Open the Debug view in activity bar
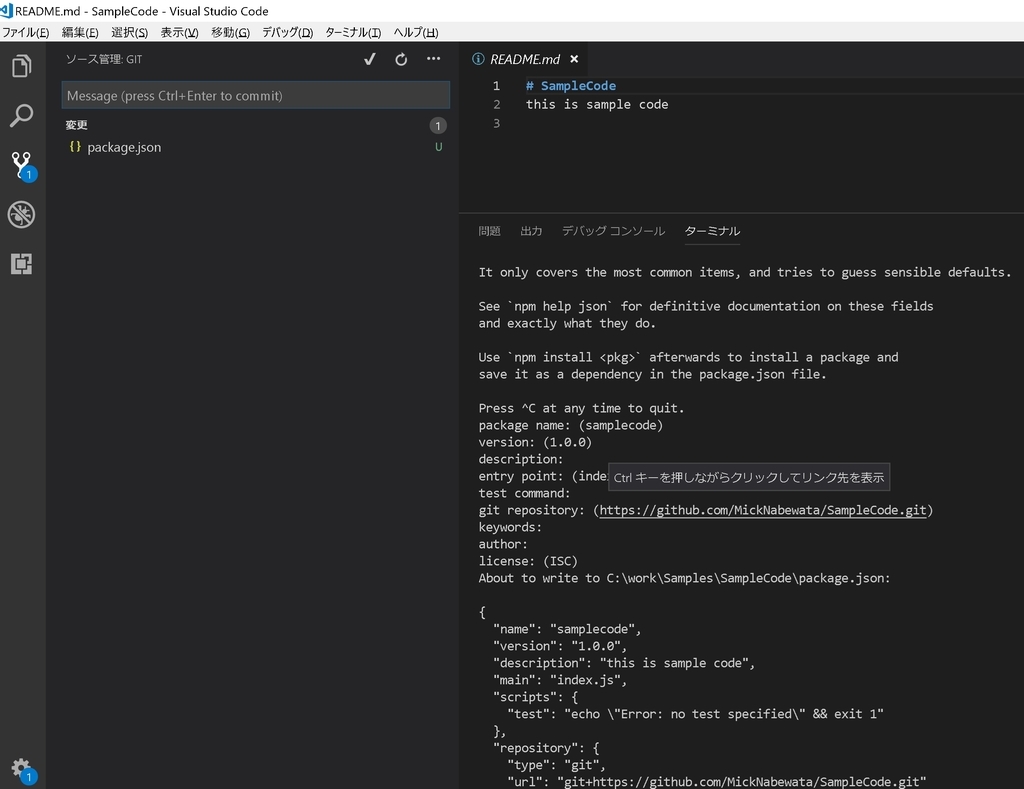This screenshot has width=1024, height=789. point(22,214)
